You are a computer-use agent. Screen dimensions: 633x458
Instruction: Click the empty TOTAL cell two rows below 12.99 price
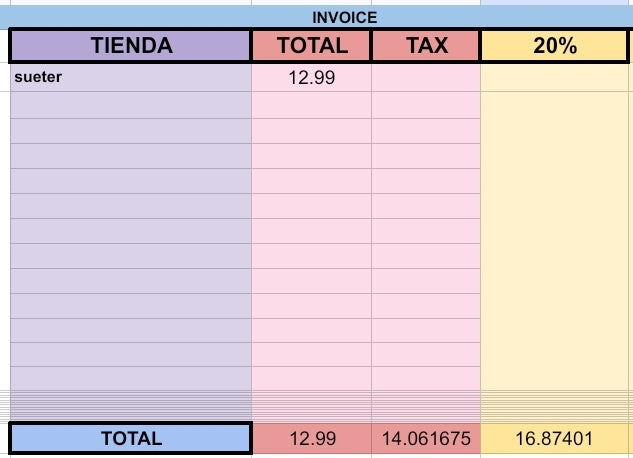312,130
